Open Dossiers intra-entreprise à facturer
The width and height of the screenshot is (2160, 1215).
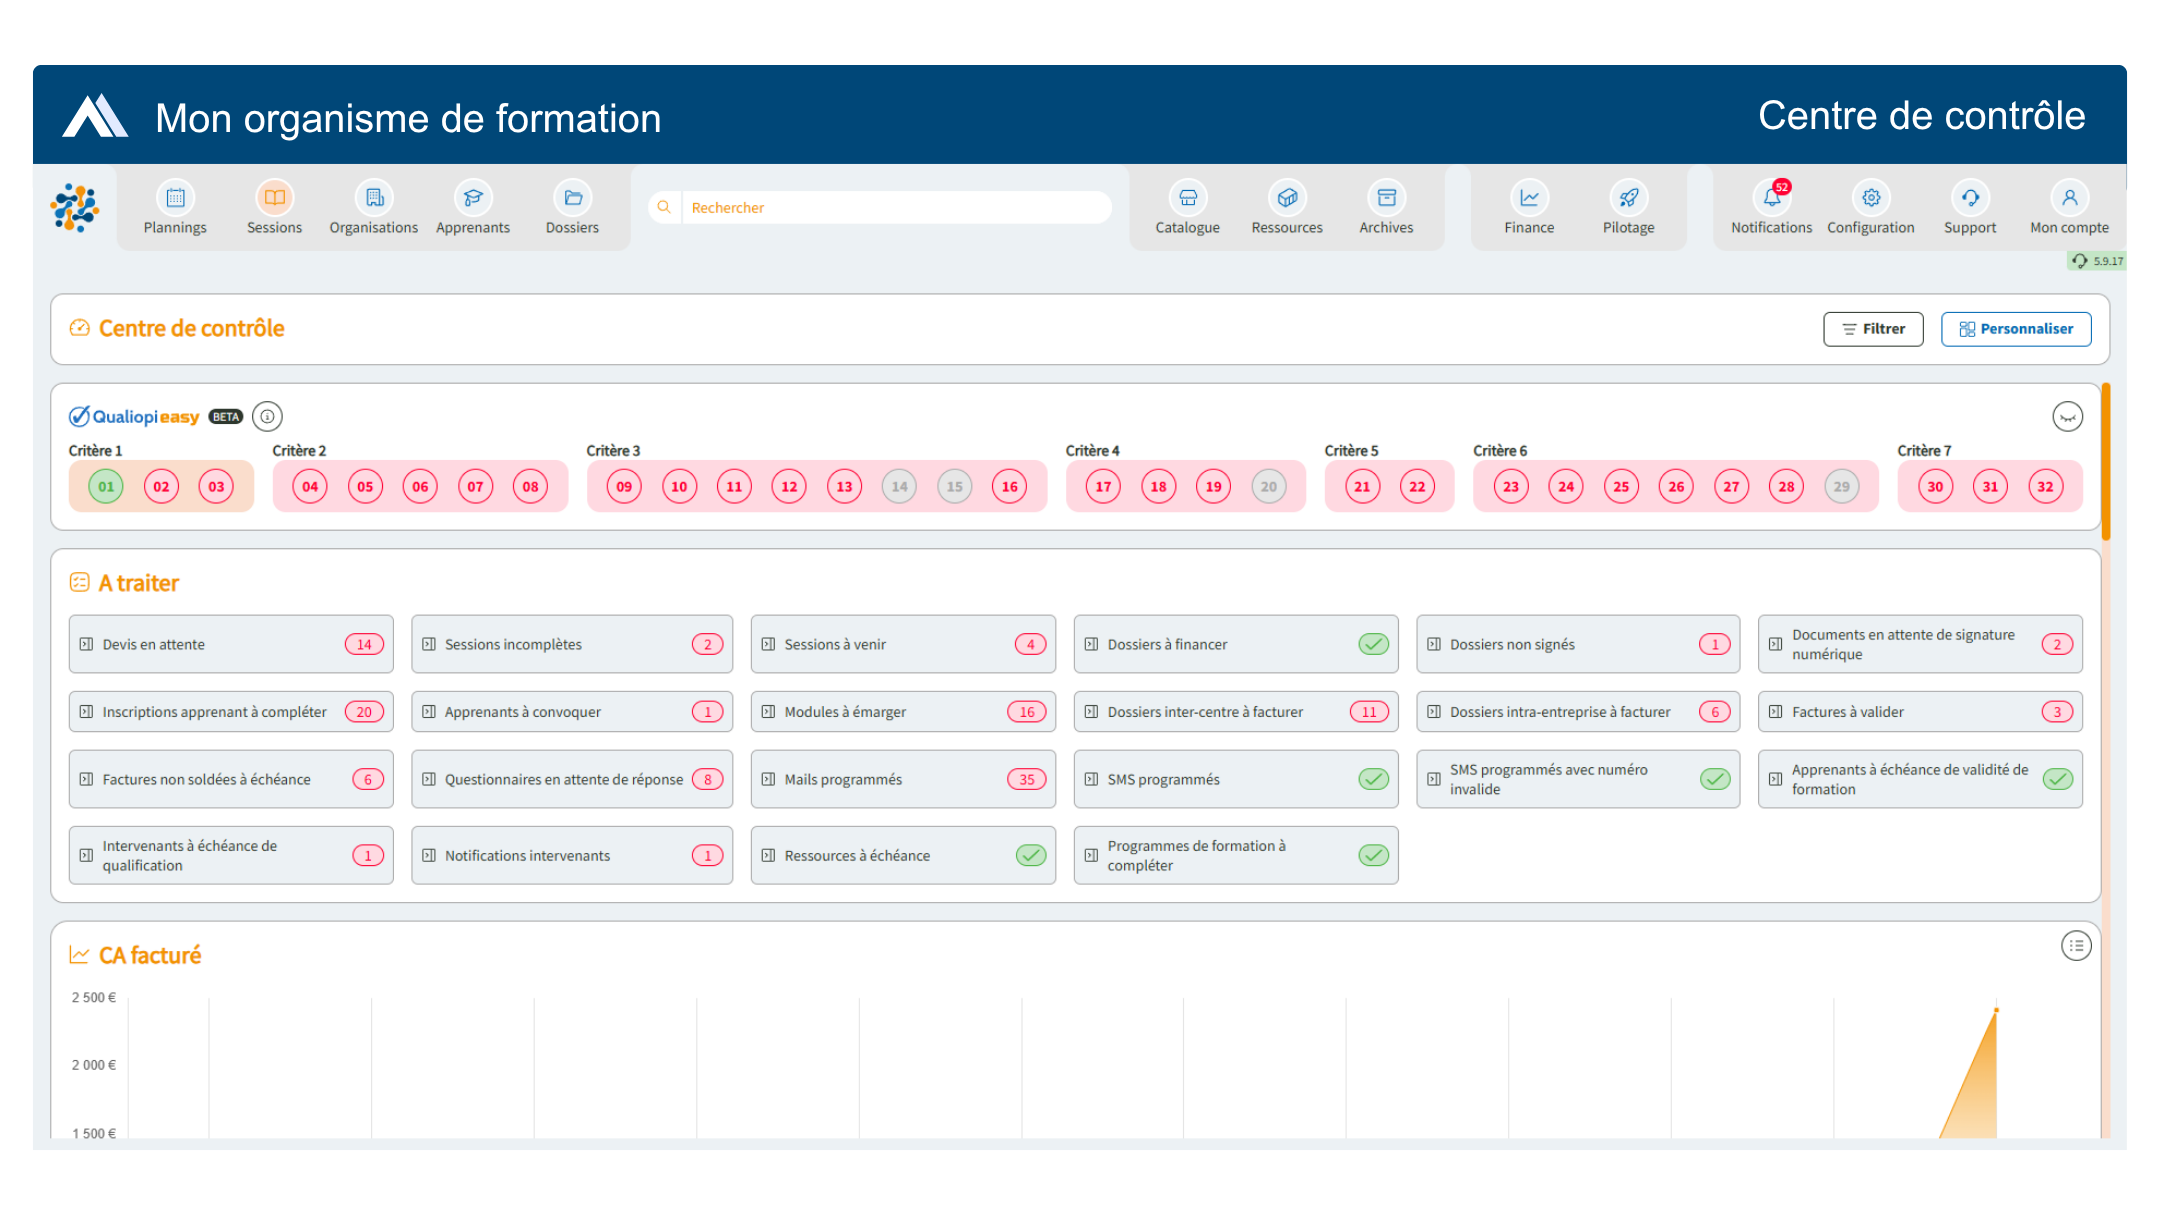tap(1578, 712)
